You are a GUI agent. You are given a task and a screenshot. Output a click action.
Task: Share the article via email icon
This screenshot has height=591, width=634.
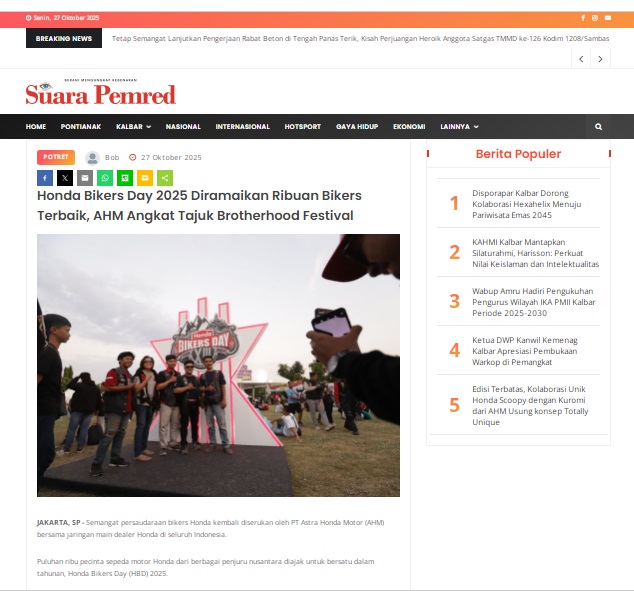tap(84, 178)
